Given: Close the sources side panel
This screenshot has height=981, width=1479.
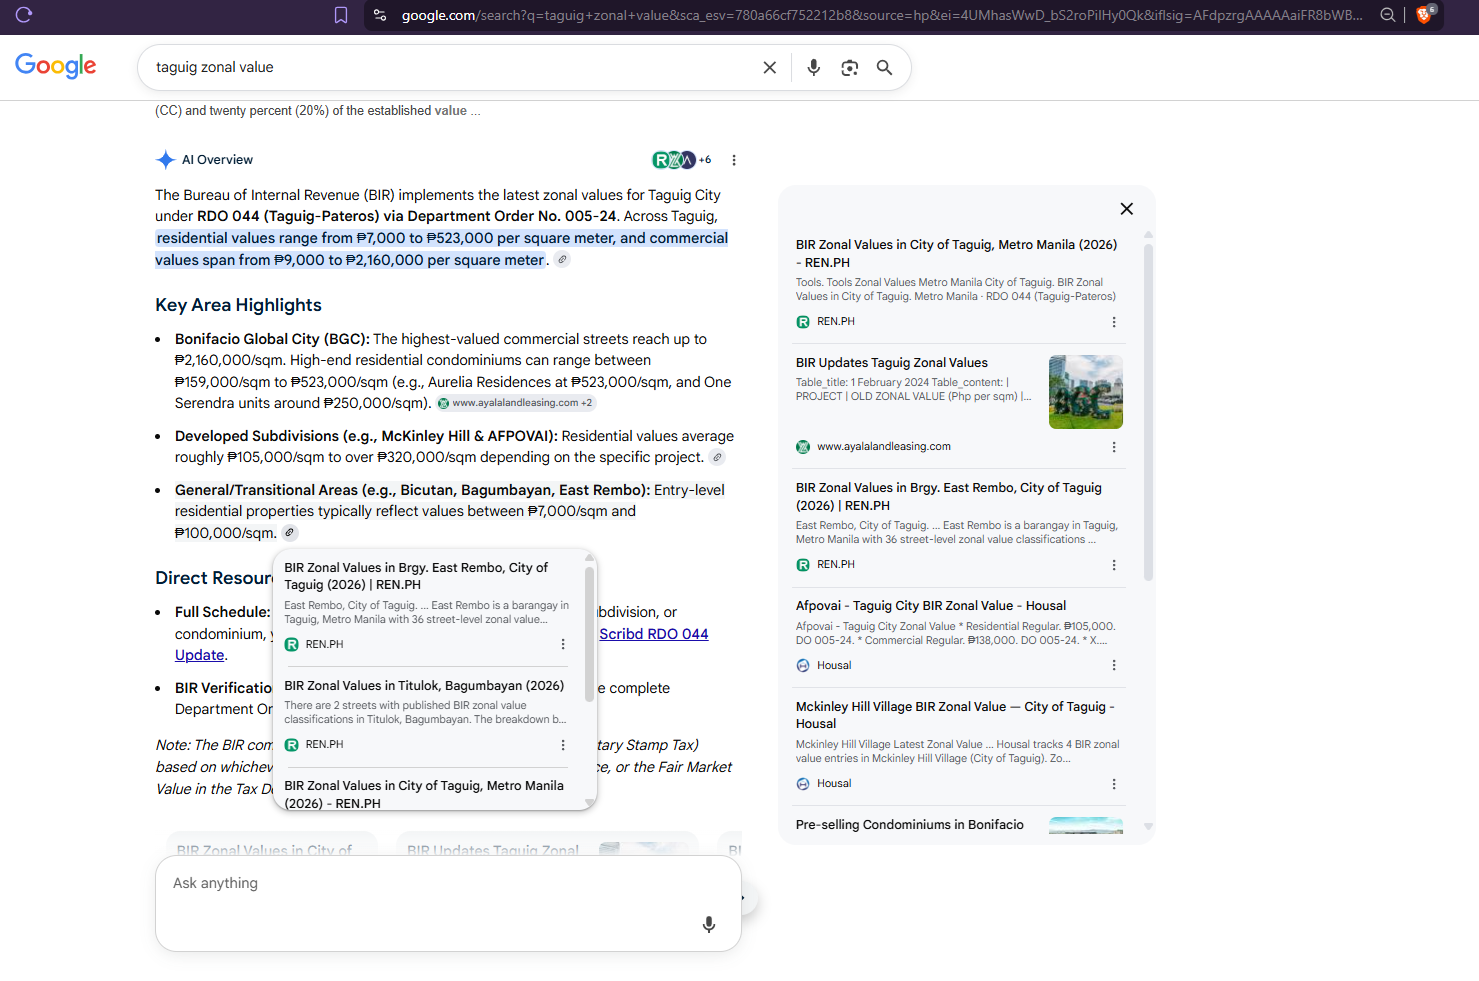Looking at the screenshot, I should point(1127,209).
